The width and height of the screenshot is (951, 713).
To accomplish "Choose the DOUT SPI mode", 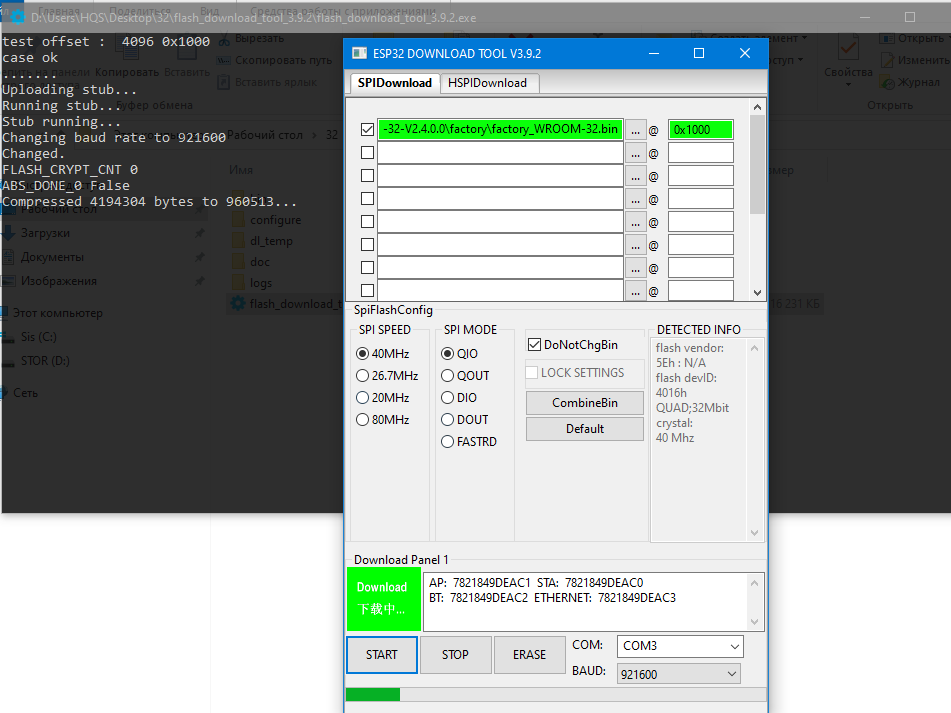I will point(465,420).
